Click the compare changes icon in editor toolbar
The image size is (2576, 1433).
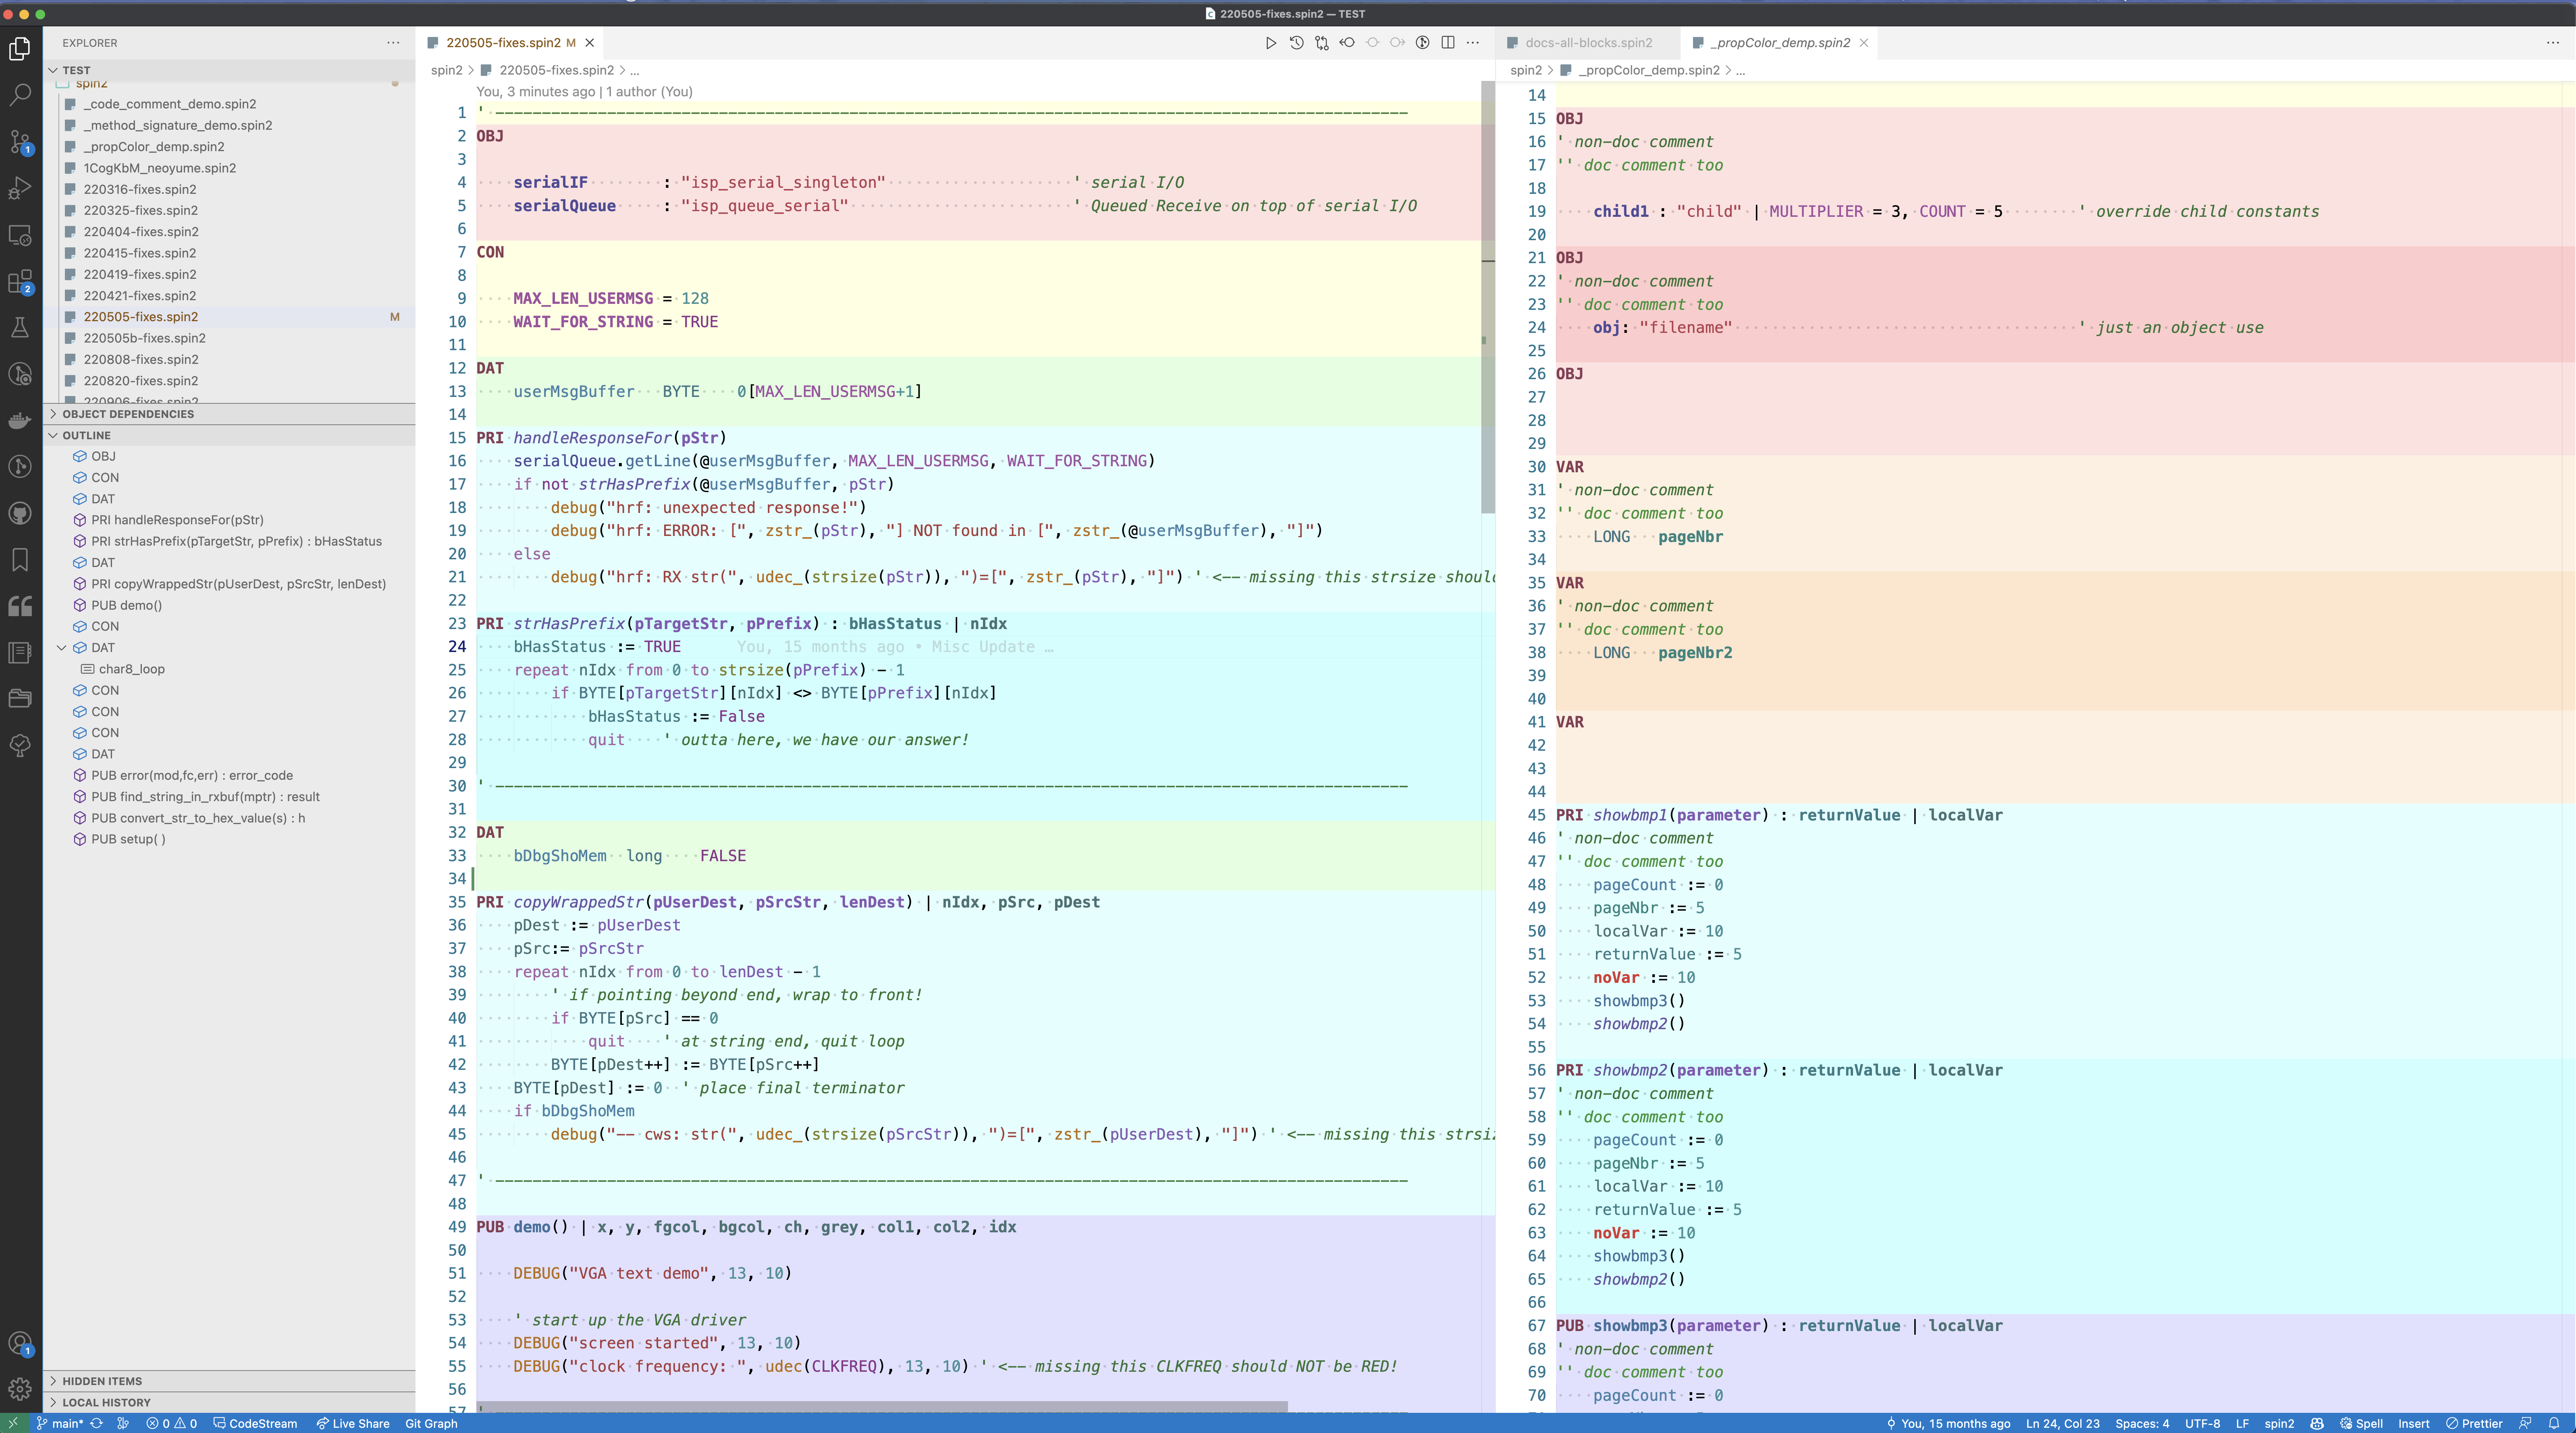(1322, 43)
